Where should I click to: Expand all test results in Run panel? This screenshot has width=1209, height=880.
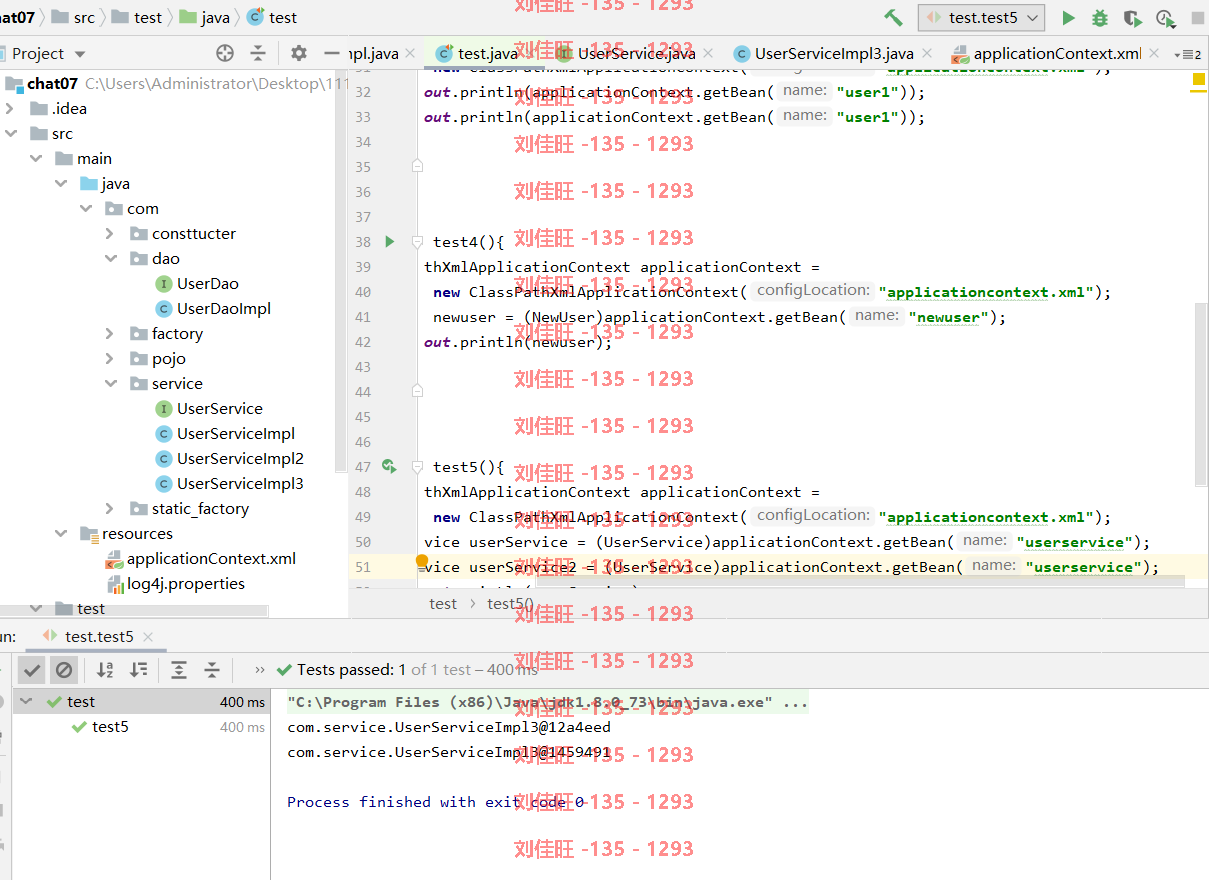(179, 670)
